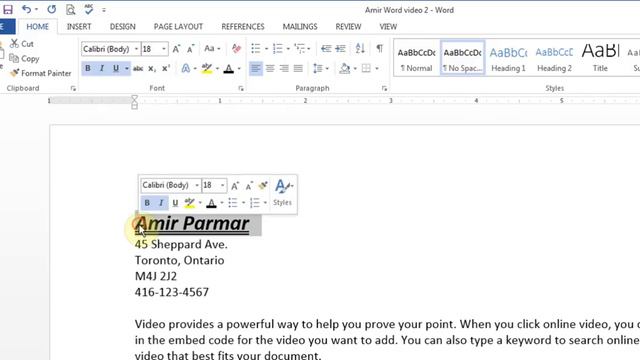This screenshot has height=360, width=640.
Task: Apply the text highlight color in the ribbon
Action: [207, 68]
